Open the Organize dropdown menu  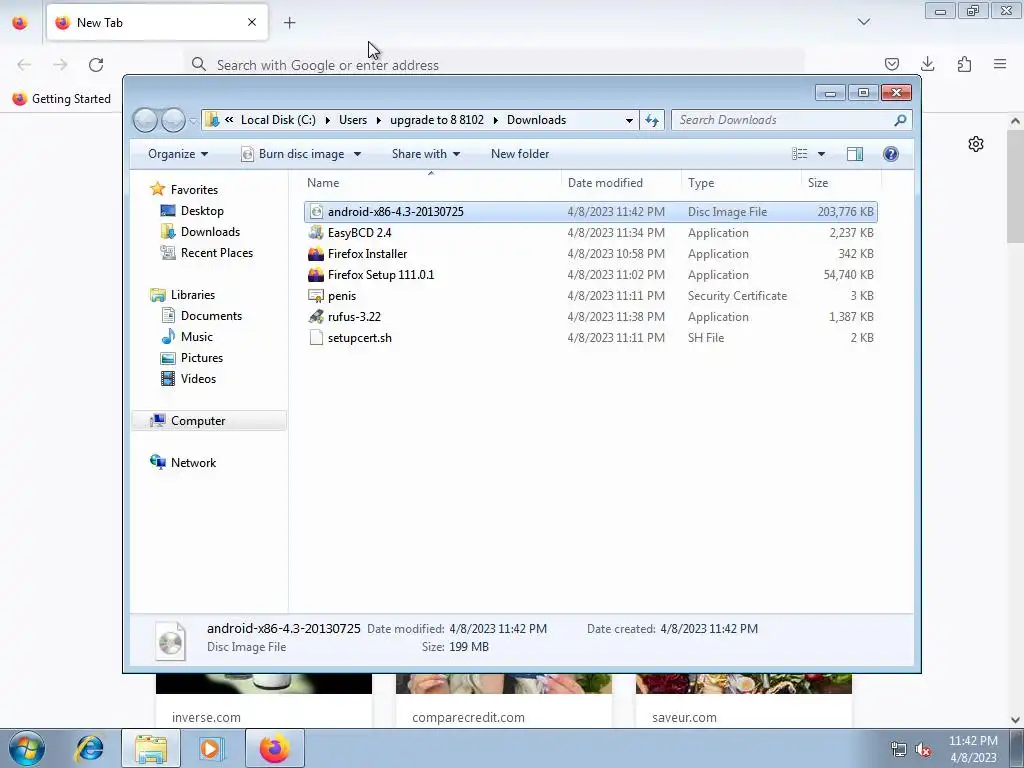[178, 153]
